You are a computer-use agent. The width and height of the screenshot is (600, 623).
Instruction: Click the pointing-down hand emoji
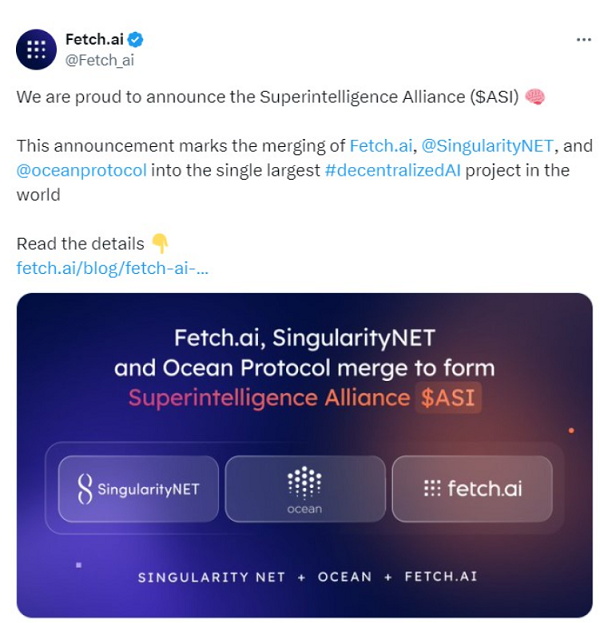(160, 244)
